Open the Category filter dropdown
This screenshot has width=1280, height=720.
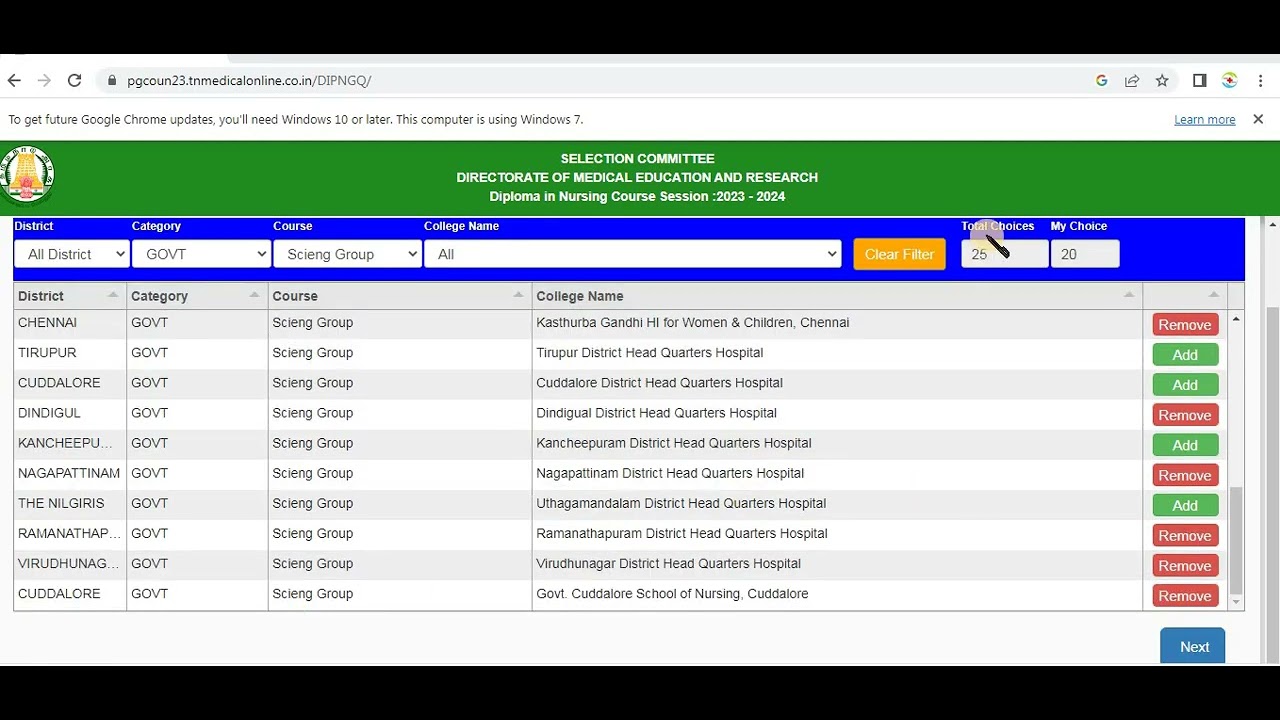pyautogui.click(x=201, y=254)
